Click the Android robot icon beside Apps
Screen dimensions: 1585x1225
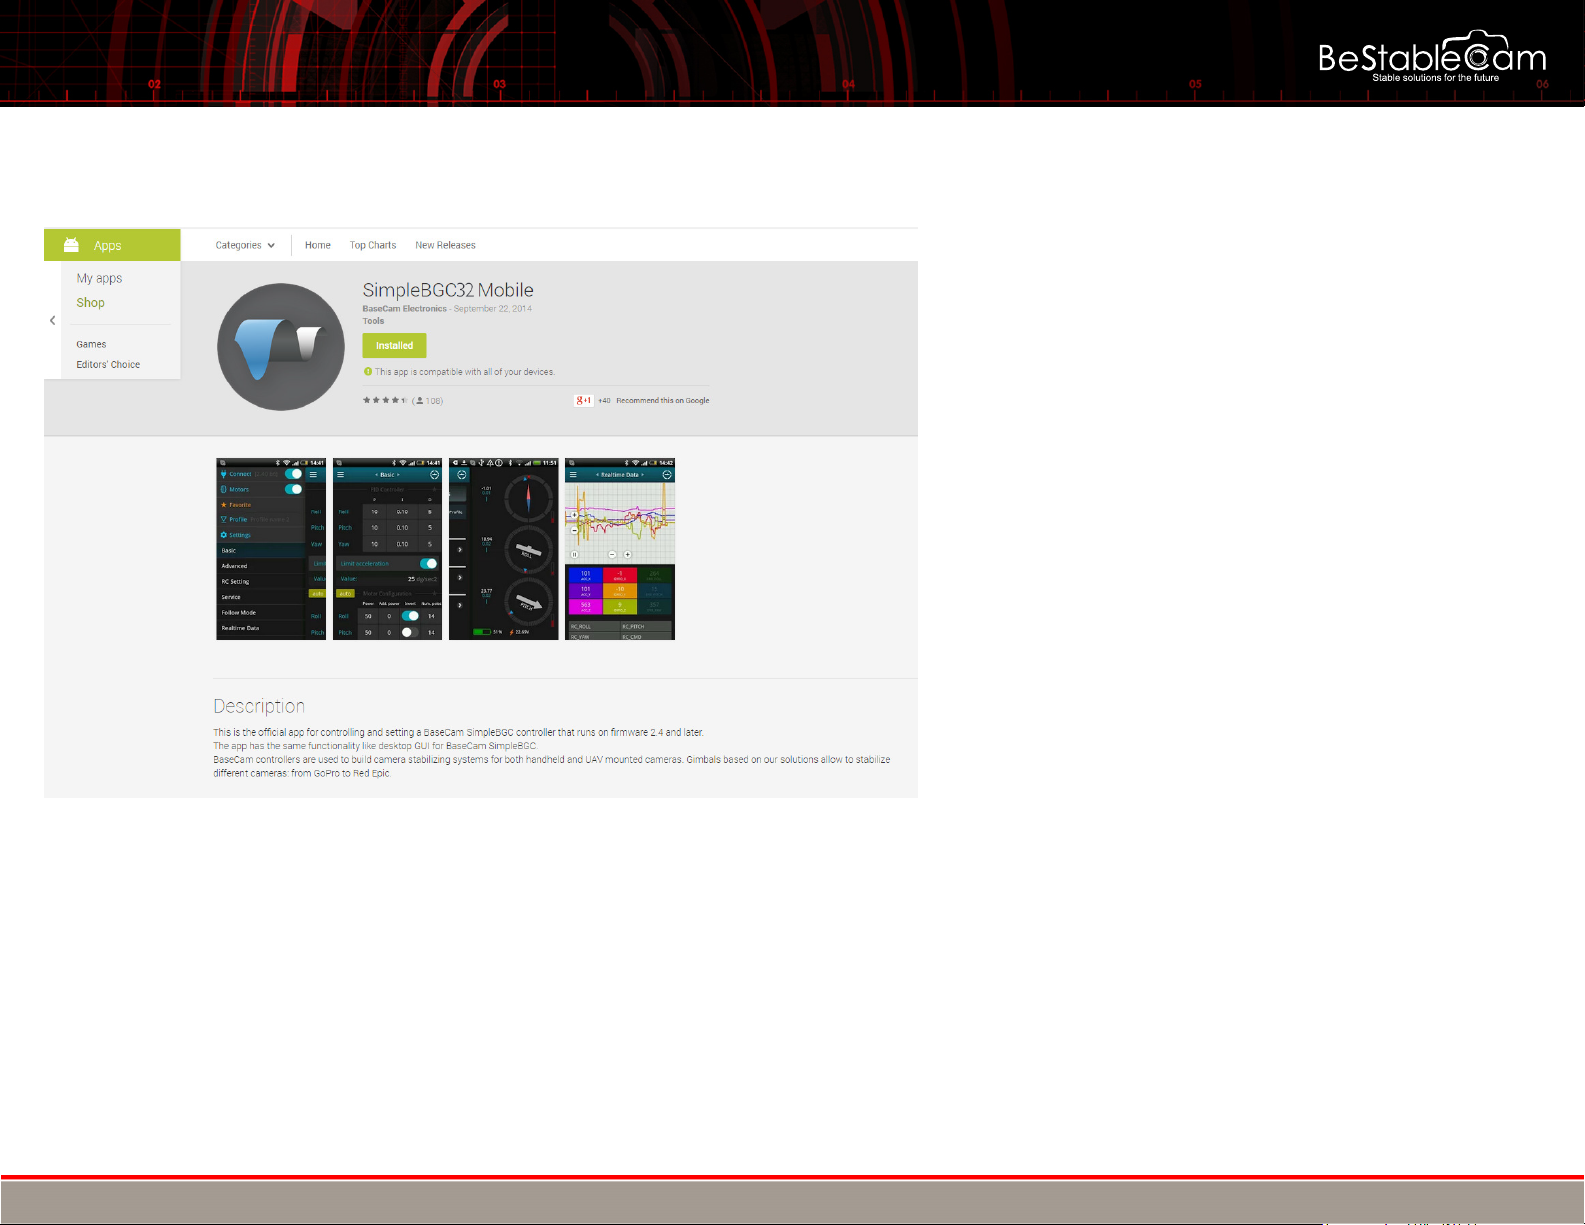click(x=71, y=245)
